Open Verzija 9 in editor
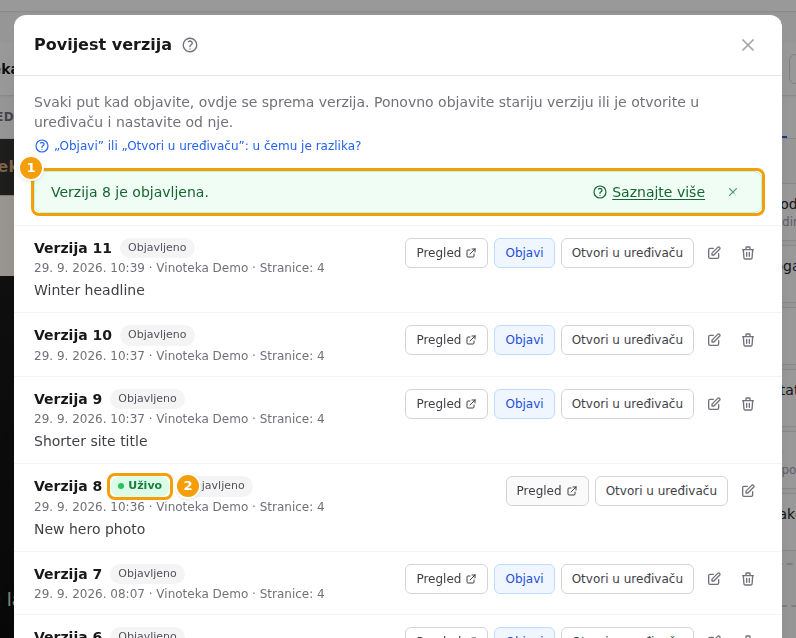The image size is (796, 638). [x=627, y=404]
